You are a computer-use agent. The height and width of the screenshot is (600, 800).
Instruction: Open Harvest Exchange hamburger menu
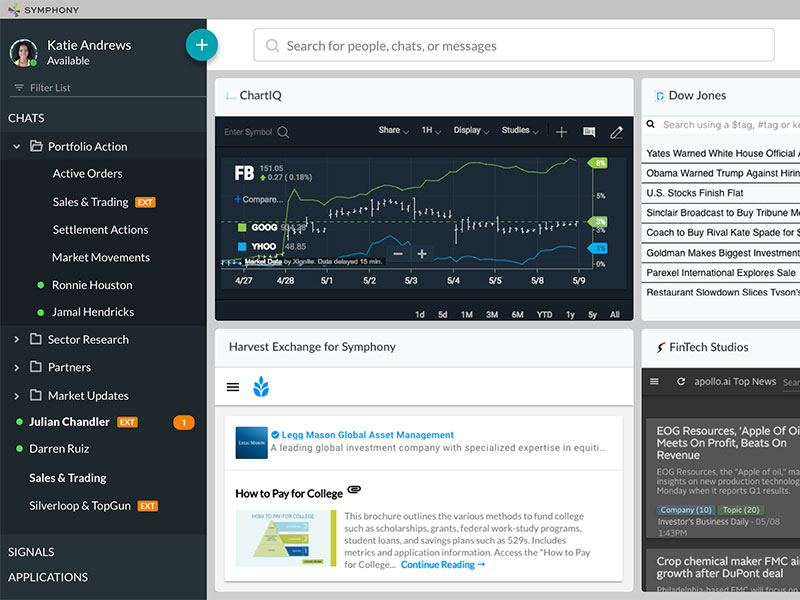point(233,387)
